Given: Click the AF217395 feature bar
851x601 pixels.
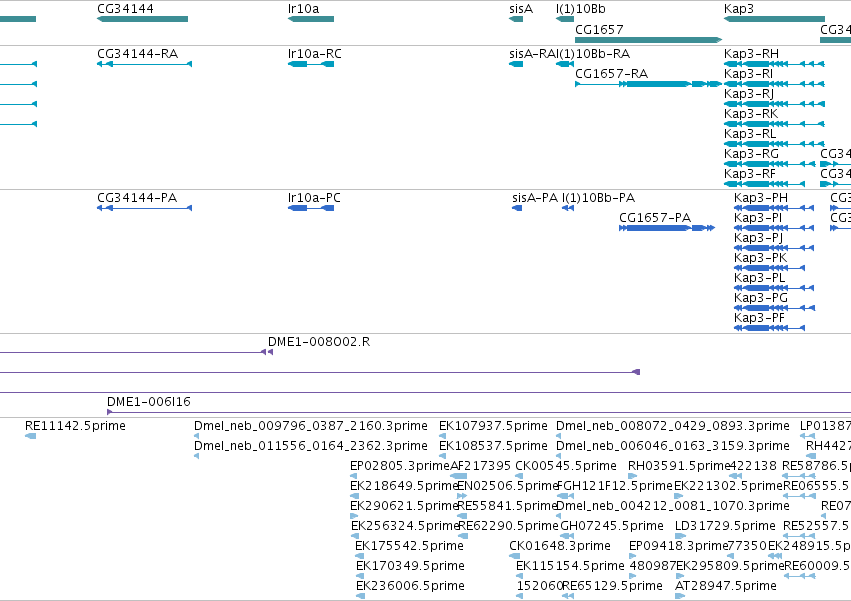Looking at the screenshot, I should tap(459, 476).
